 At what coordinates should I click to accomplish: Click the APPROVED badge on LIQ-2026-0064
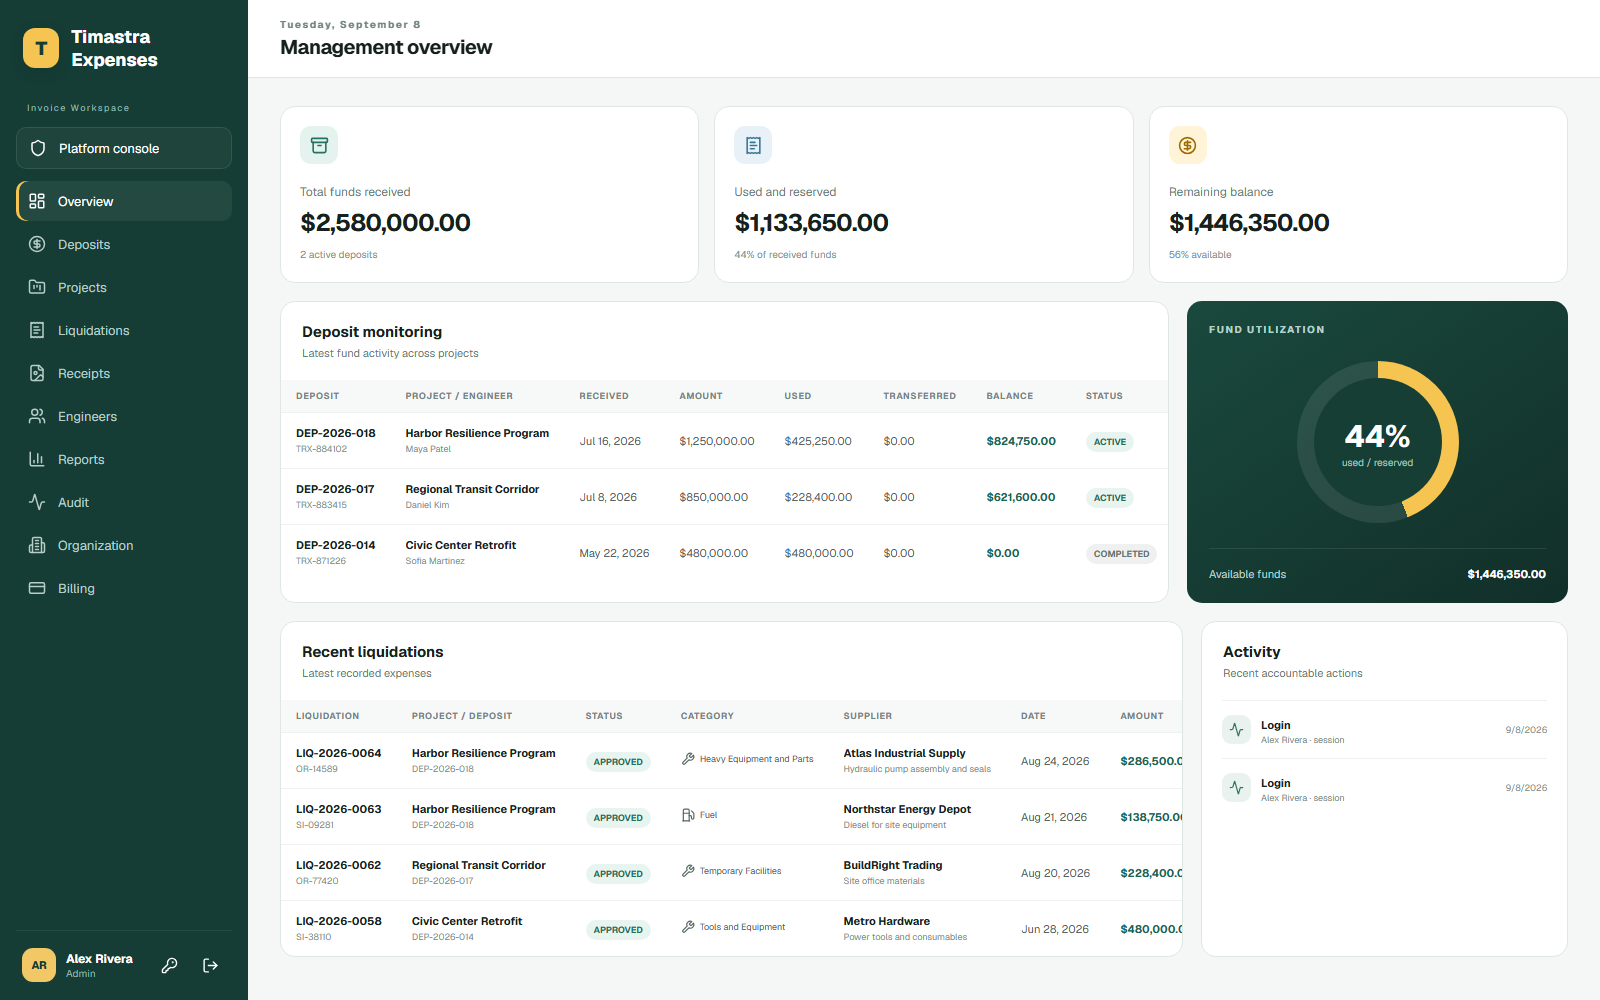click(x=618, y=762)
